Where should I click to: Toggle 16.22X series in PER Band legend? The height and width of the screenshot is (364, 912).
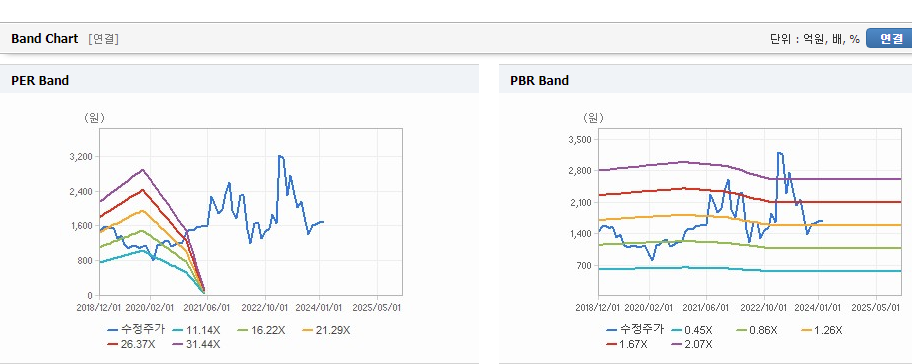coord(261,330)
